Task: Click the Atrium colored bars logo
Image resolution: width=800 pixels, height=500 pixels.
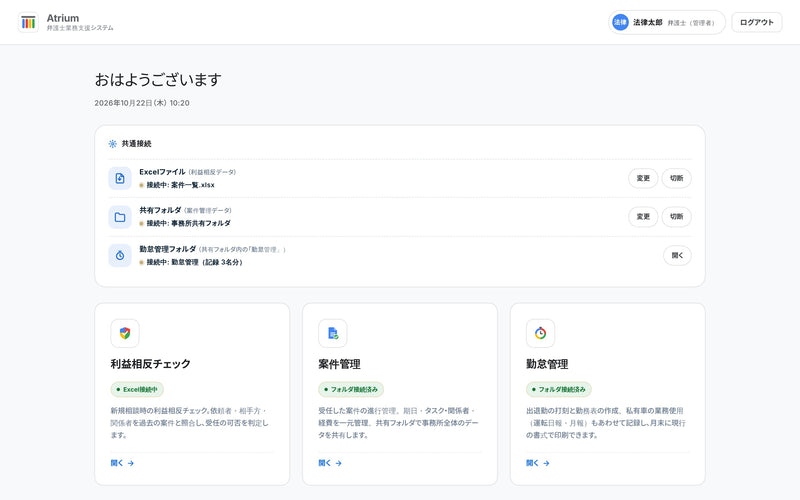Action: [29, 22]
